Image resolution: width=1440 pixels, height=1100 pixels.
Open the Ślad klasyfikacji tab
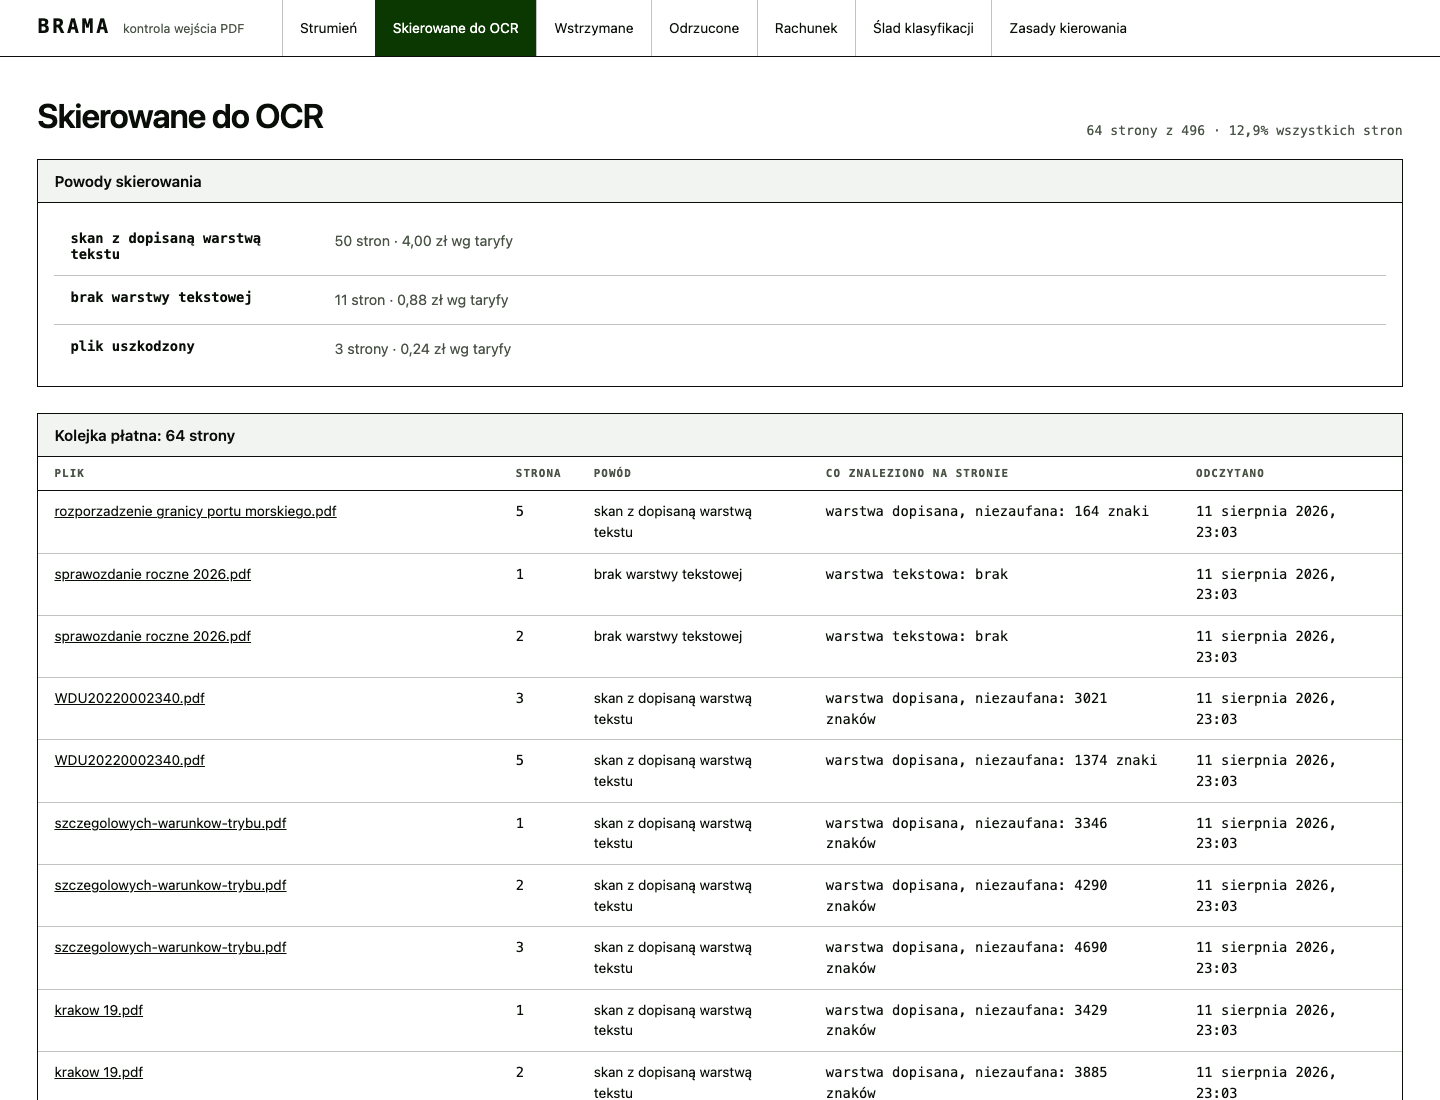[x=923, y=28]
